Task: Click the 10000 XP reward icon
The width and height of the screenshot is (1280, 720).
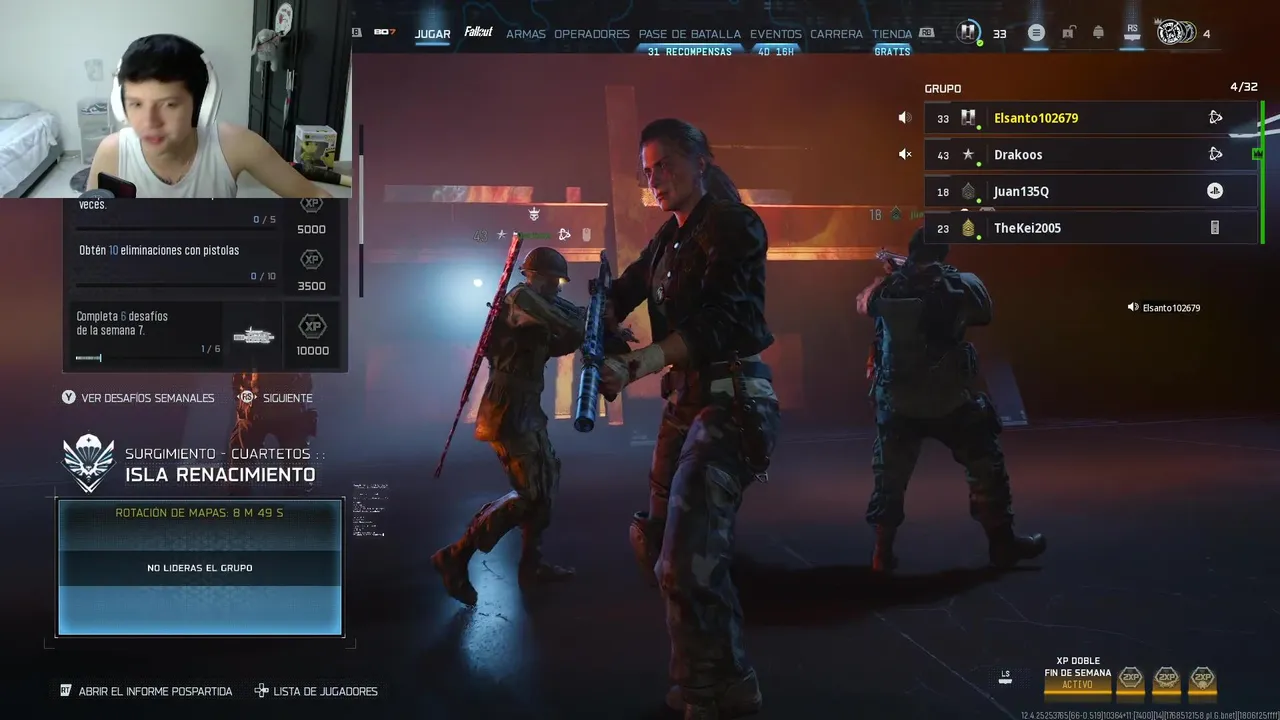Action: (312, 326)
